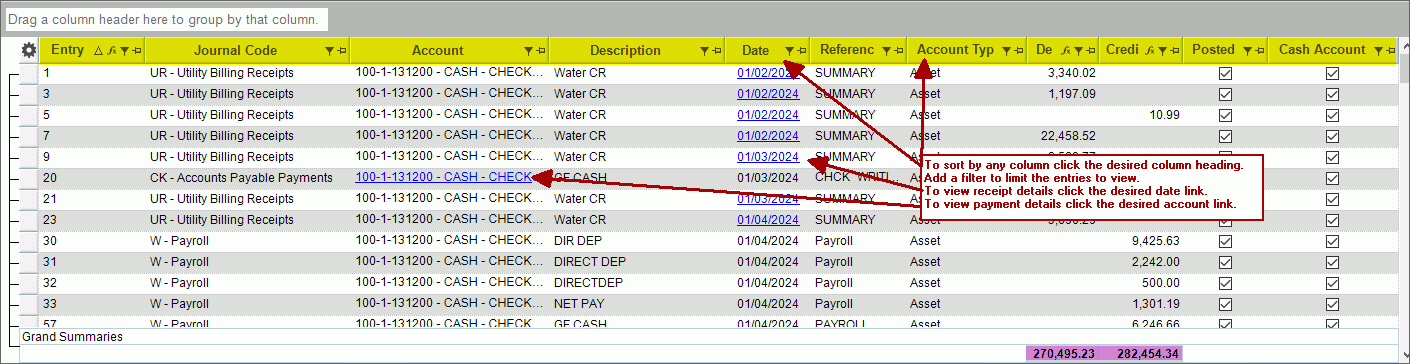Image resolution: width=1410 pixels, height=364 pixels.
Task: Pin the Date column
Action: tap(801, 51)
